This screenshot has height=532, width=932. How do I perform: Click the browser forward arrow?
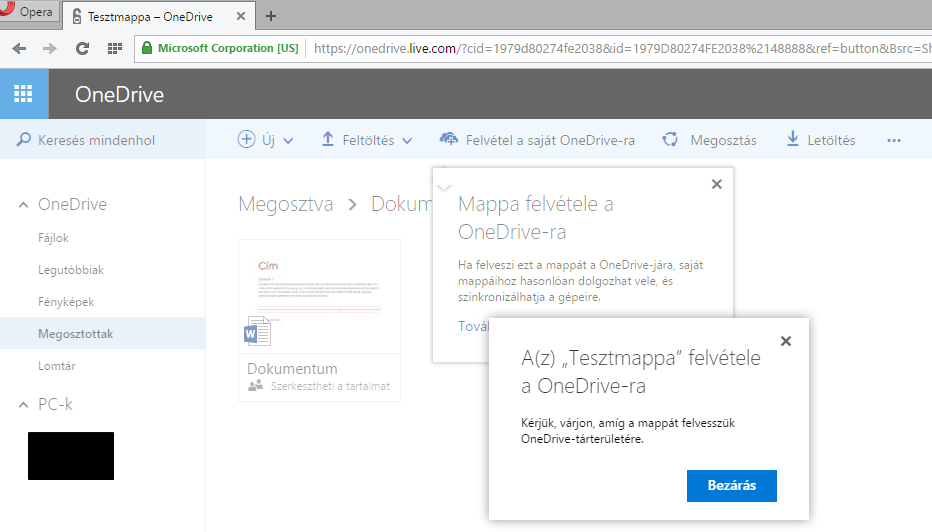point(50,48)
